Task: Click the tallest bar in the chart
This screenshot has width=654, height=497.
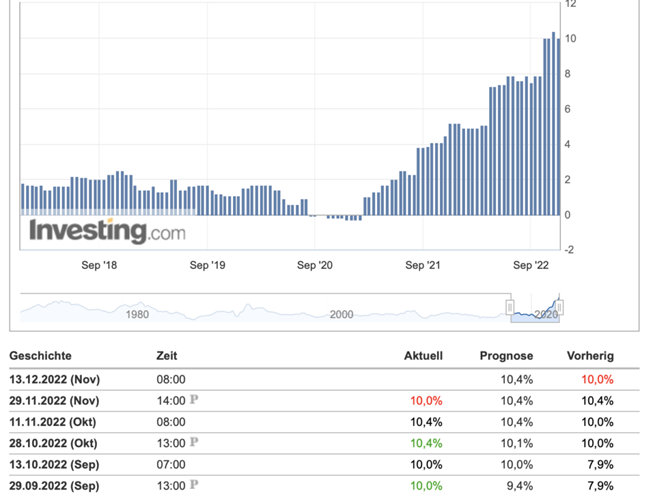Action: pyautogui.click(x=553, y=120)
